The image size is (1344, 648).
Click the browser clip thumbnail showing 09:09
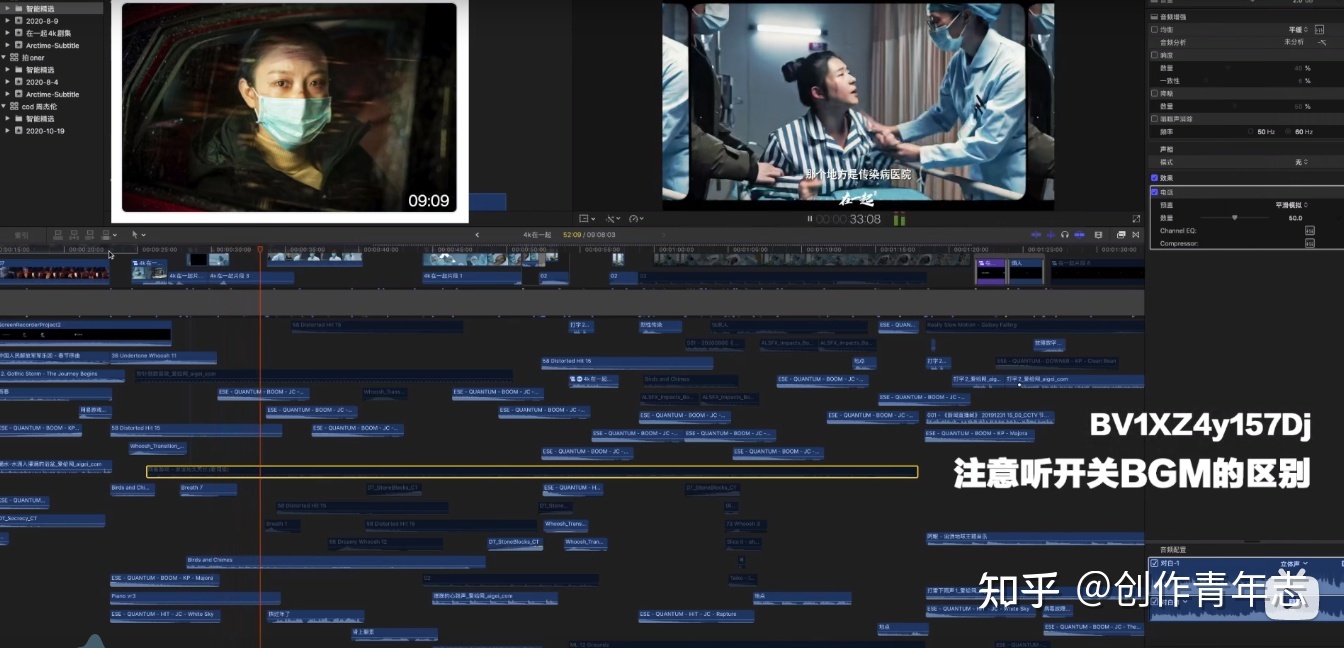point(288,107)
